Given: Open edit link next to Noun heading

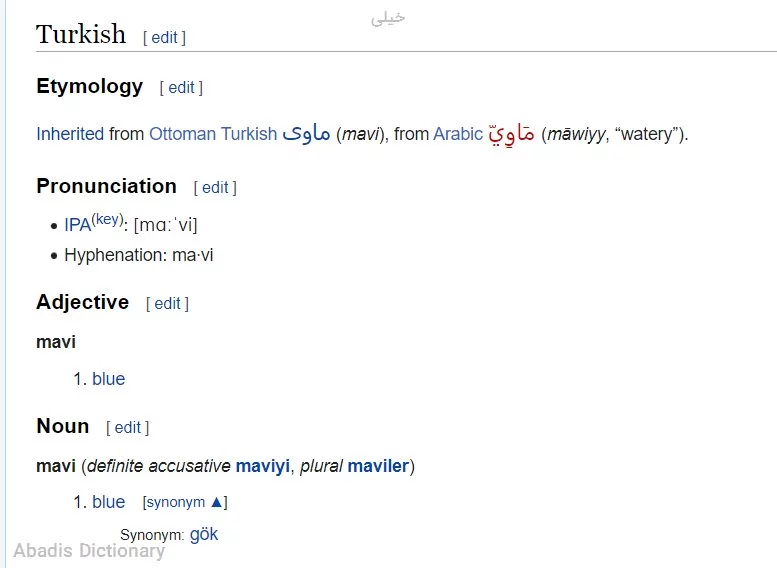Looking at the screenshot, I should [128, 428].
